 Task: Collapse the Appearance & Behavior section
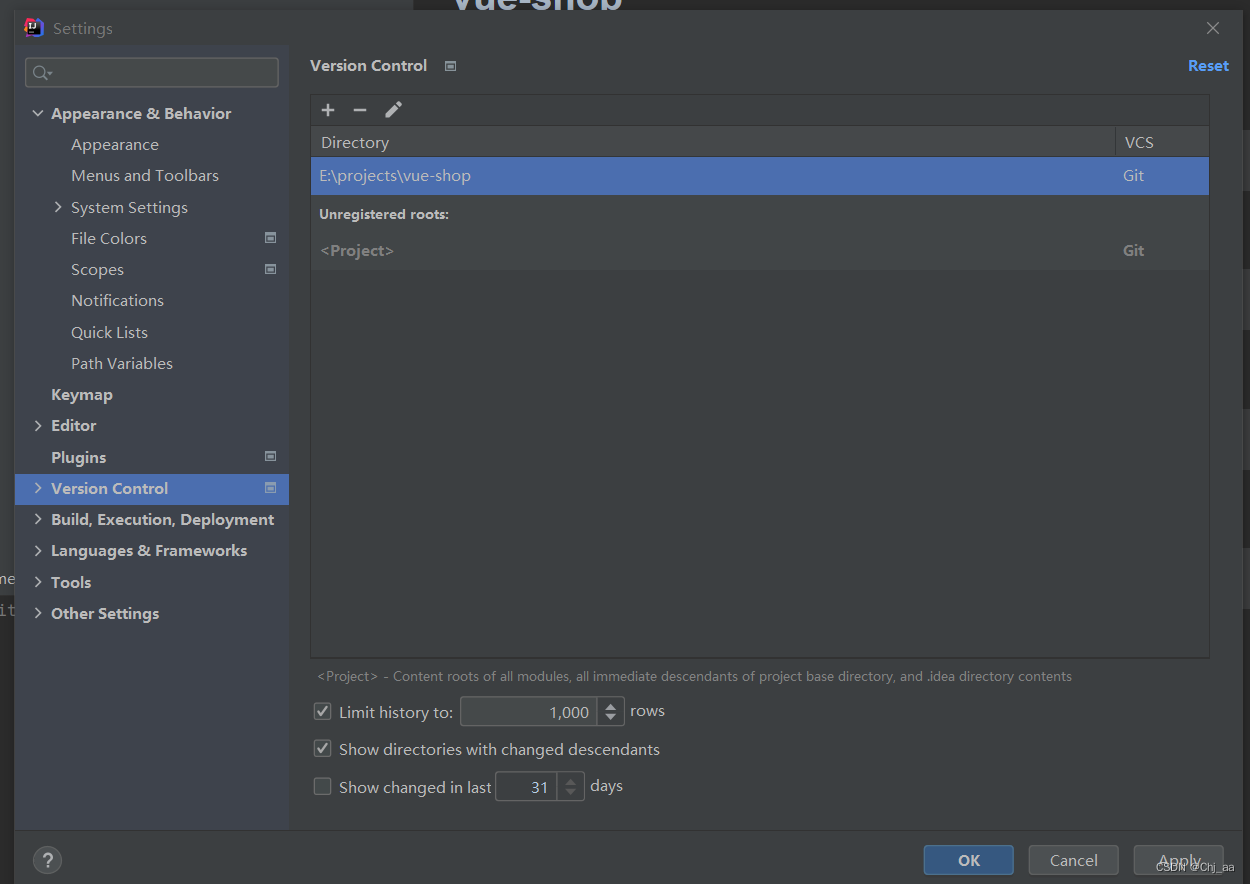38,114
